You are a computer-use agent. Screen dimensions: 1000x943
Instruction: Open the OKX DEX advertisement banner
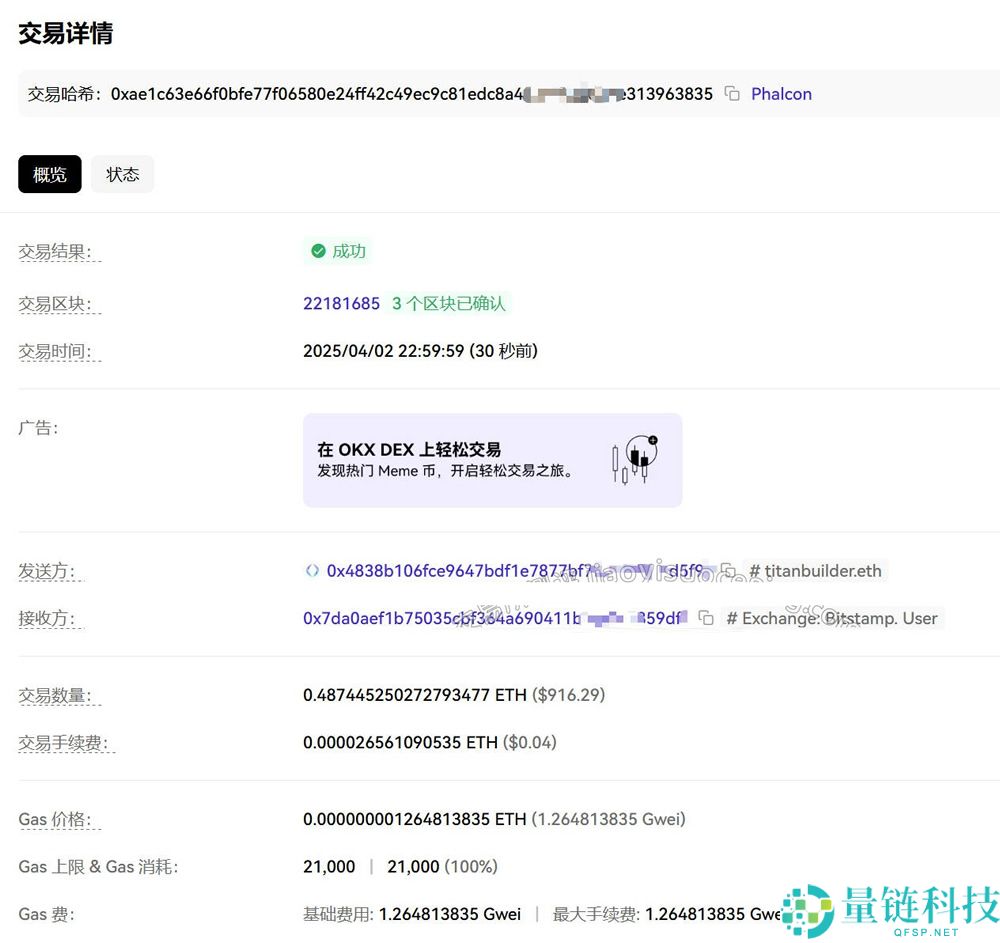pyautogui.click(x=492, y=460)
